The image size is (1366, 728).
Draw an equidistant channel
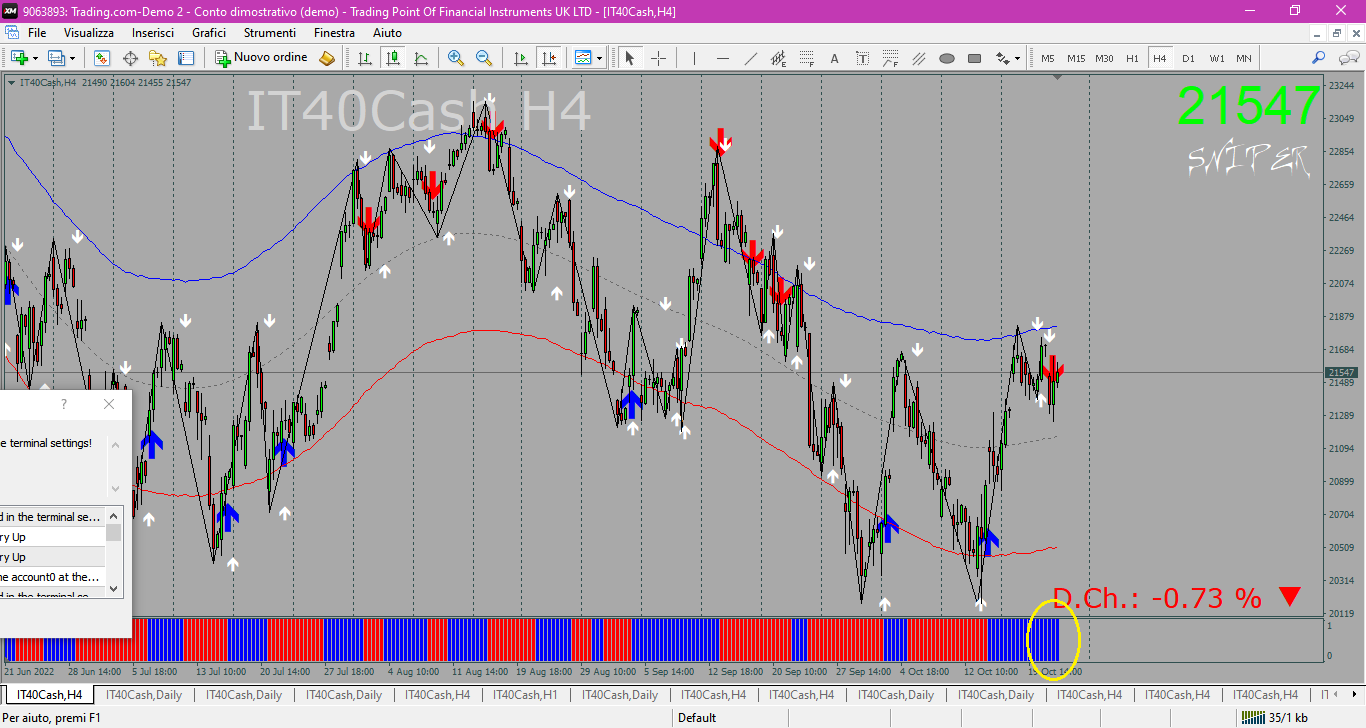[x=779, y=58]
